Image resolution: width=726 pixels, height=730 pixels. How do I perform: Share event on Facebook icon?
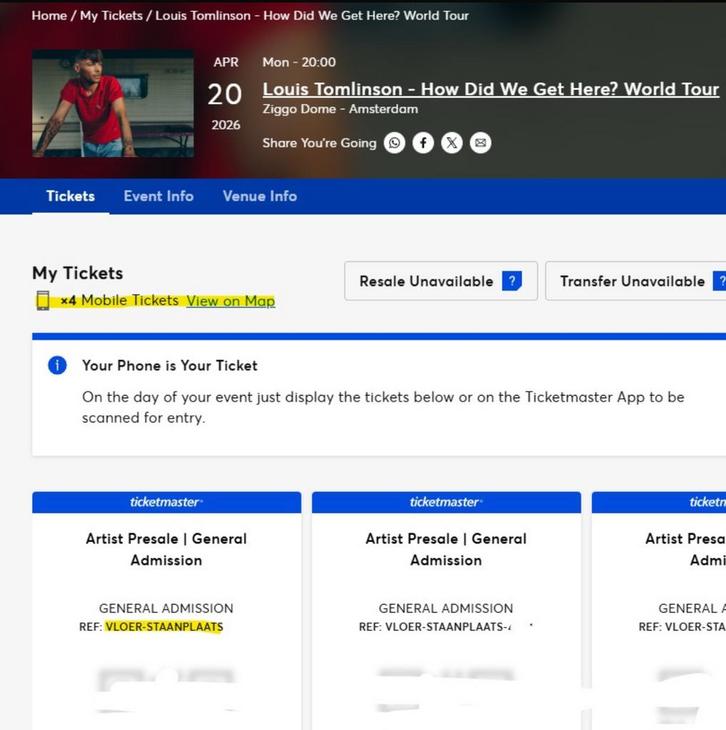423,143
